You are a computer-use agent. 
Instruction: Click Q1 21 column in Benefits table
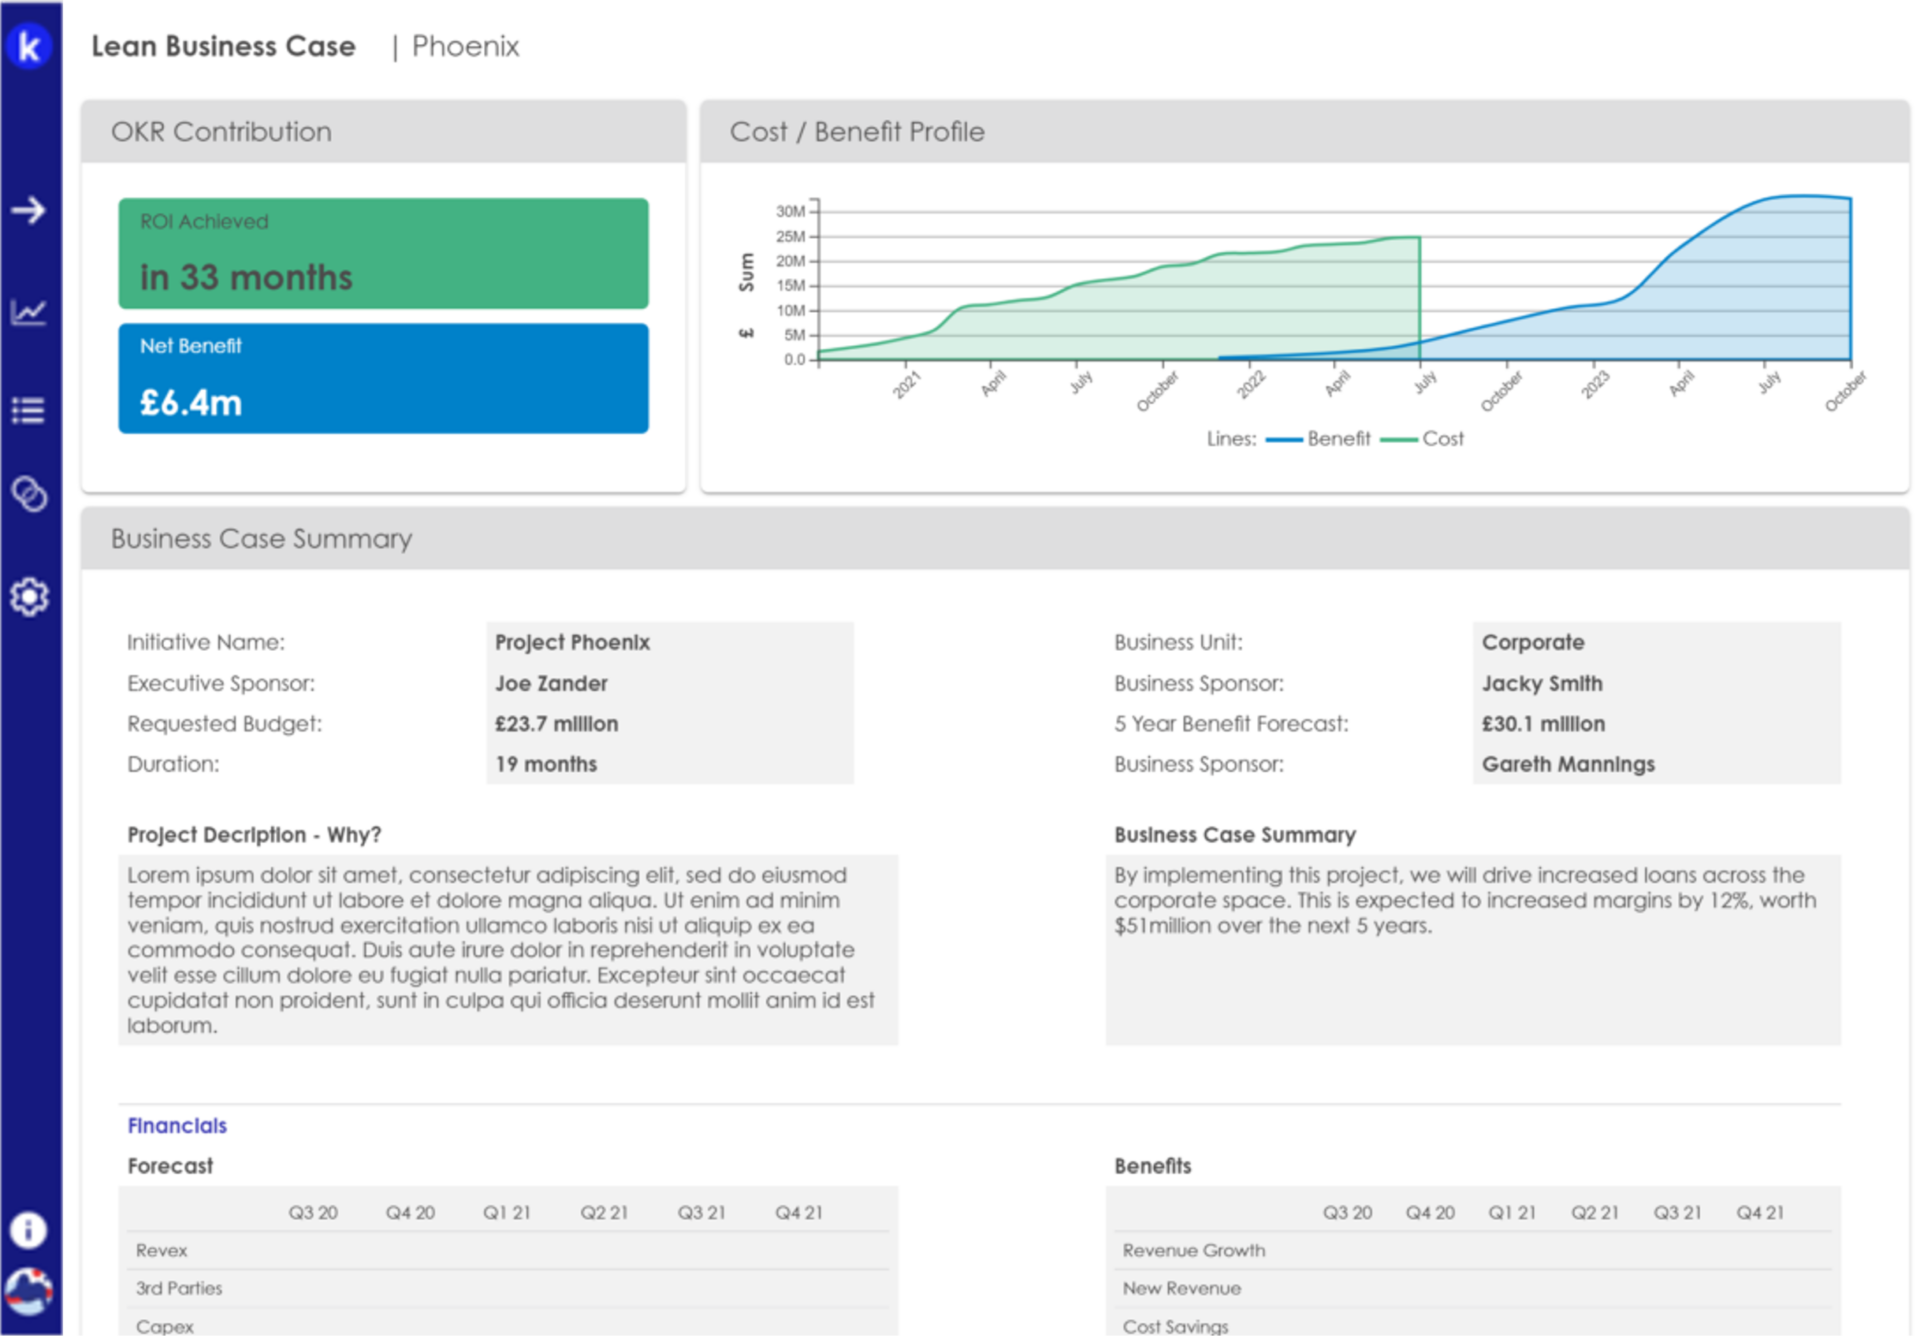[1513, 1214]
